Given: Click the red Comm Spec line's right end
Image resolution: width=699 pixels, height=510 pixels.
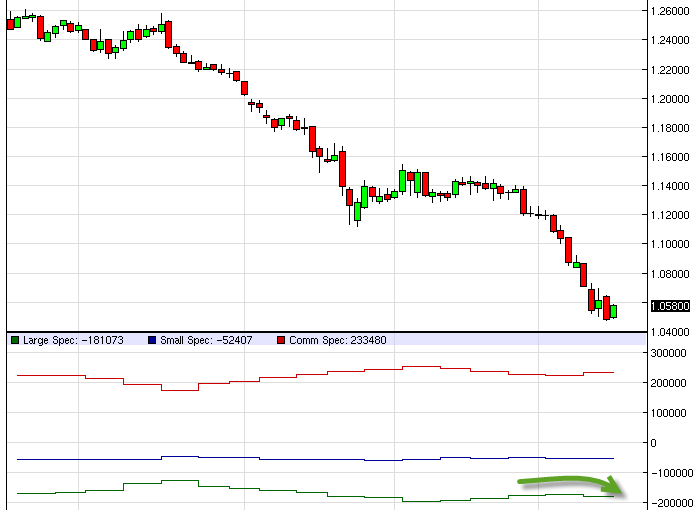Looking at the screenshot, I should point(613,372).
